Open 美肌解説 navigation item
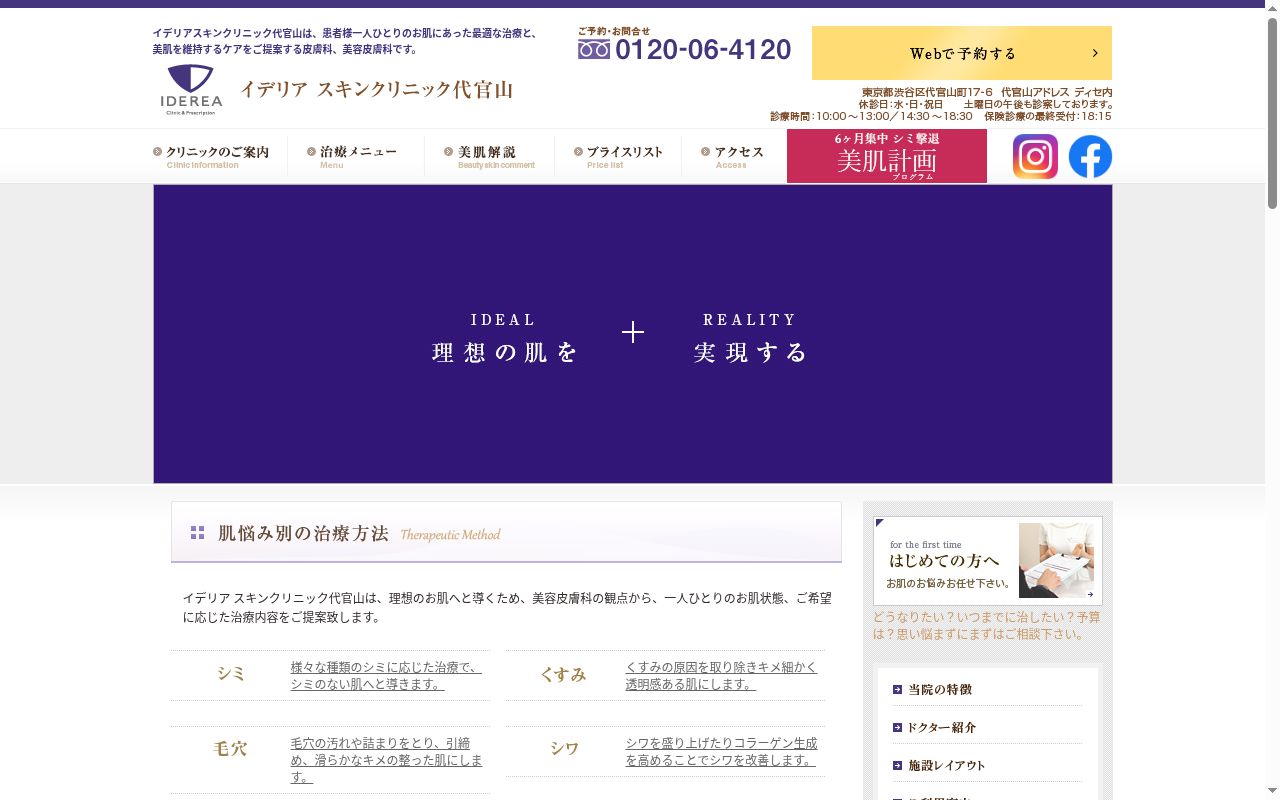The image size is (1280, 800). click(x=490, y=156)
